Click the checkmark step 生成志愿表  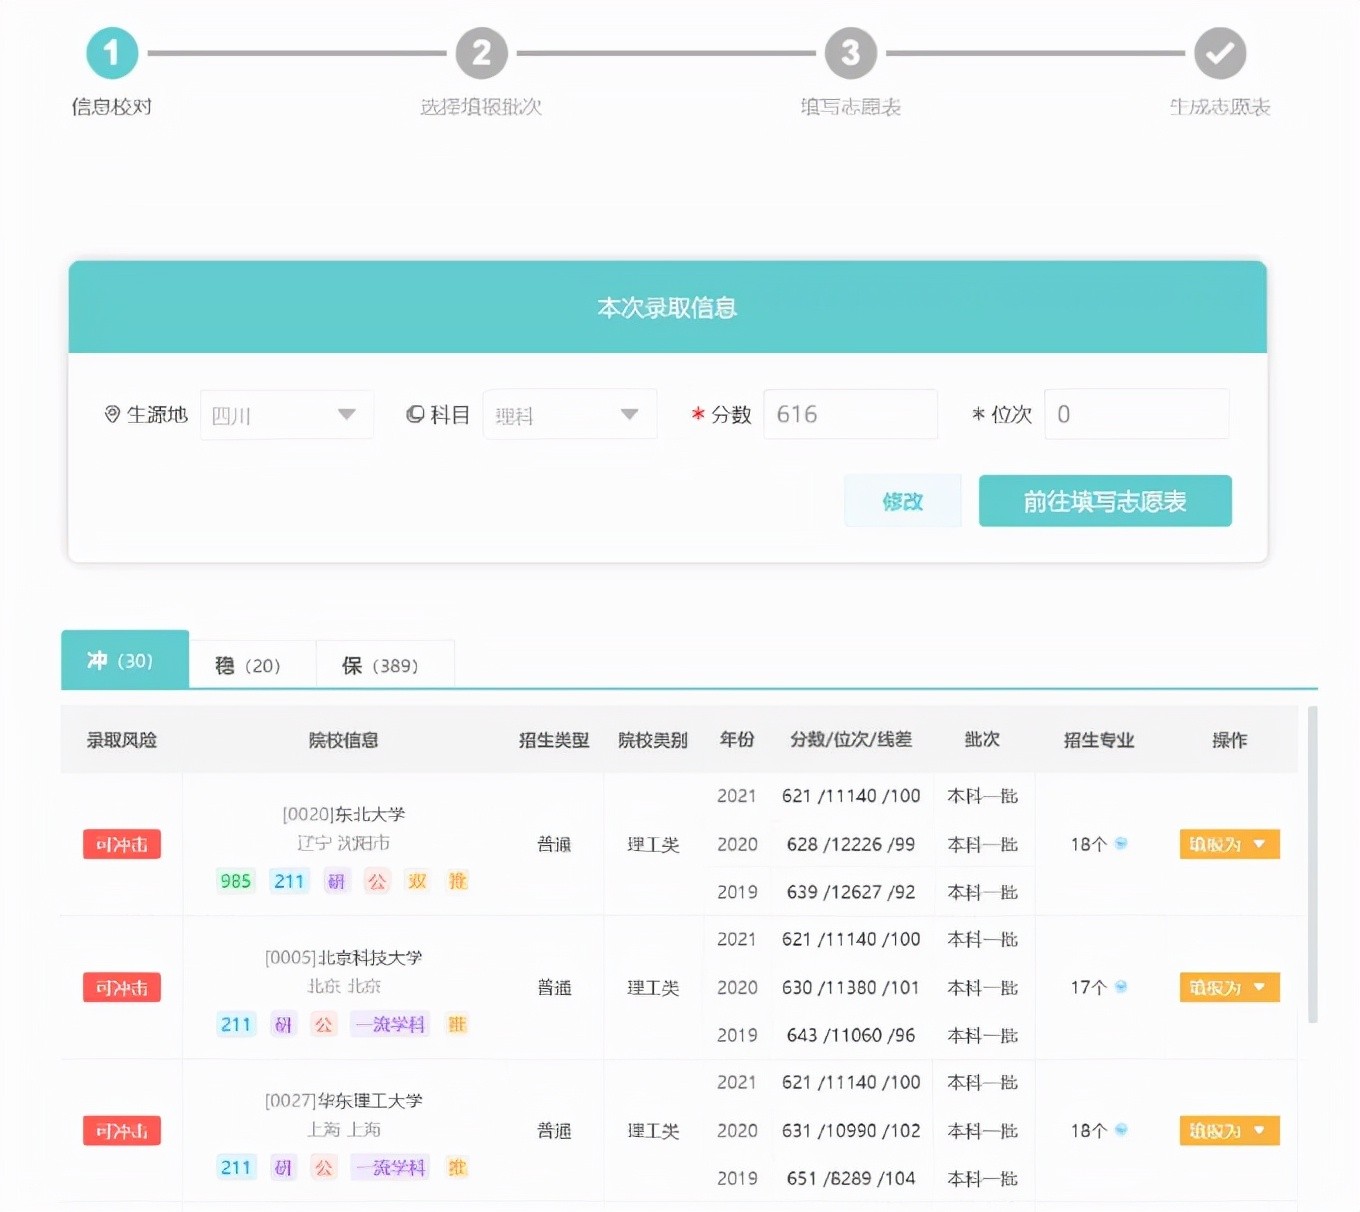[1219, 53]
